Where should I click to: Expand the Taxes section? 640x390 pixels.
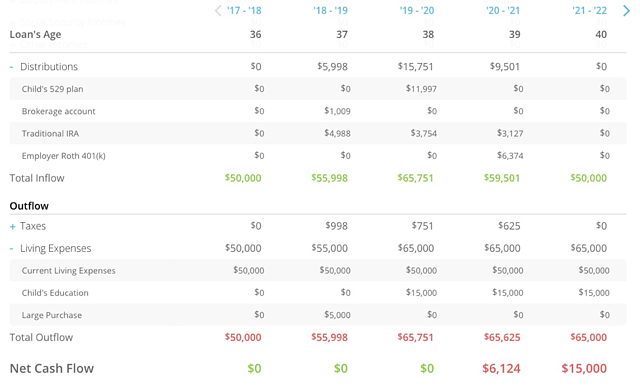(13, 226)
